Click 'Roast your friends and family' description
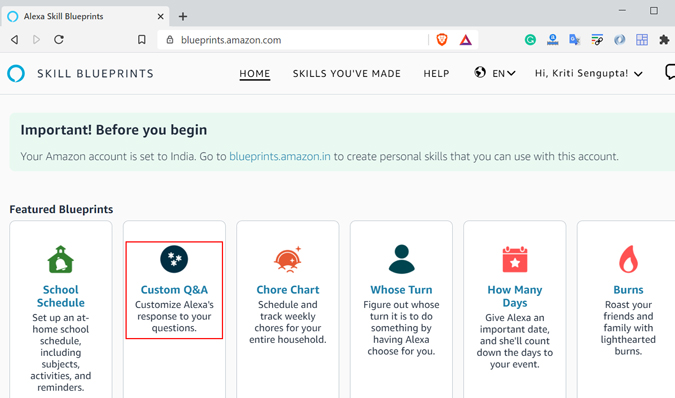Screen dimensions: 675x398 click(x=628, y=328)
